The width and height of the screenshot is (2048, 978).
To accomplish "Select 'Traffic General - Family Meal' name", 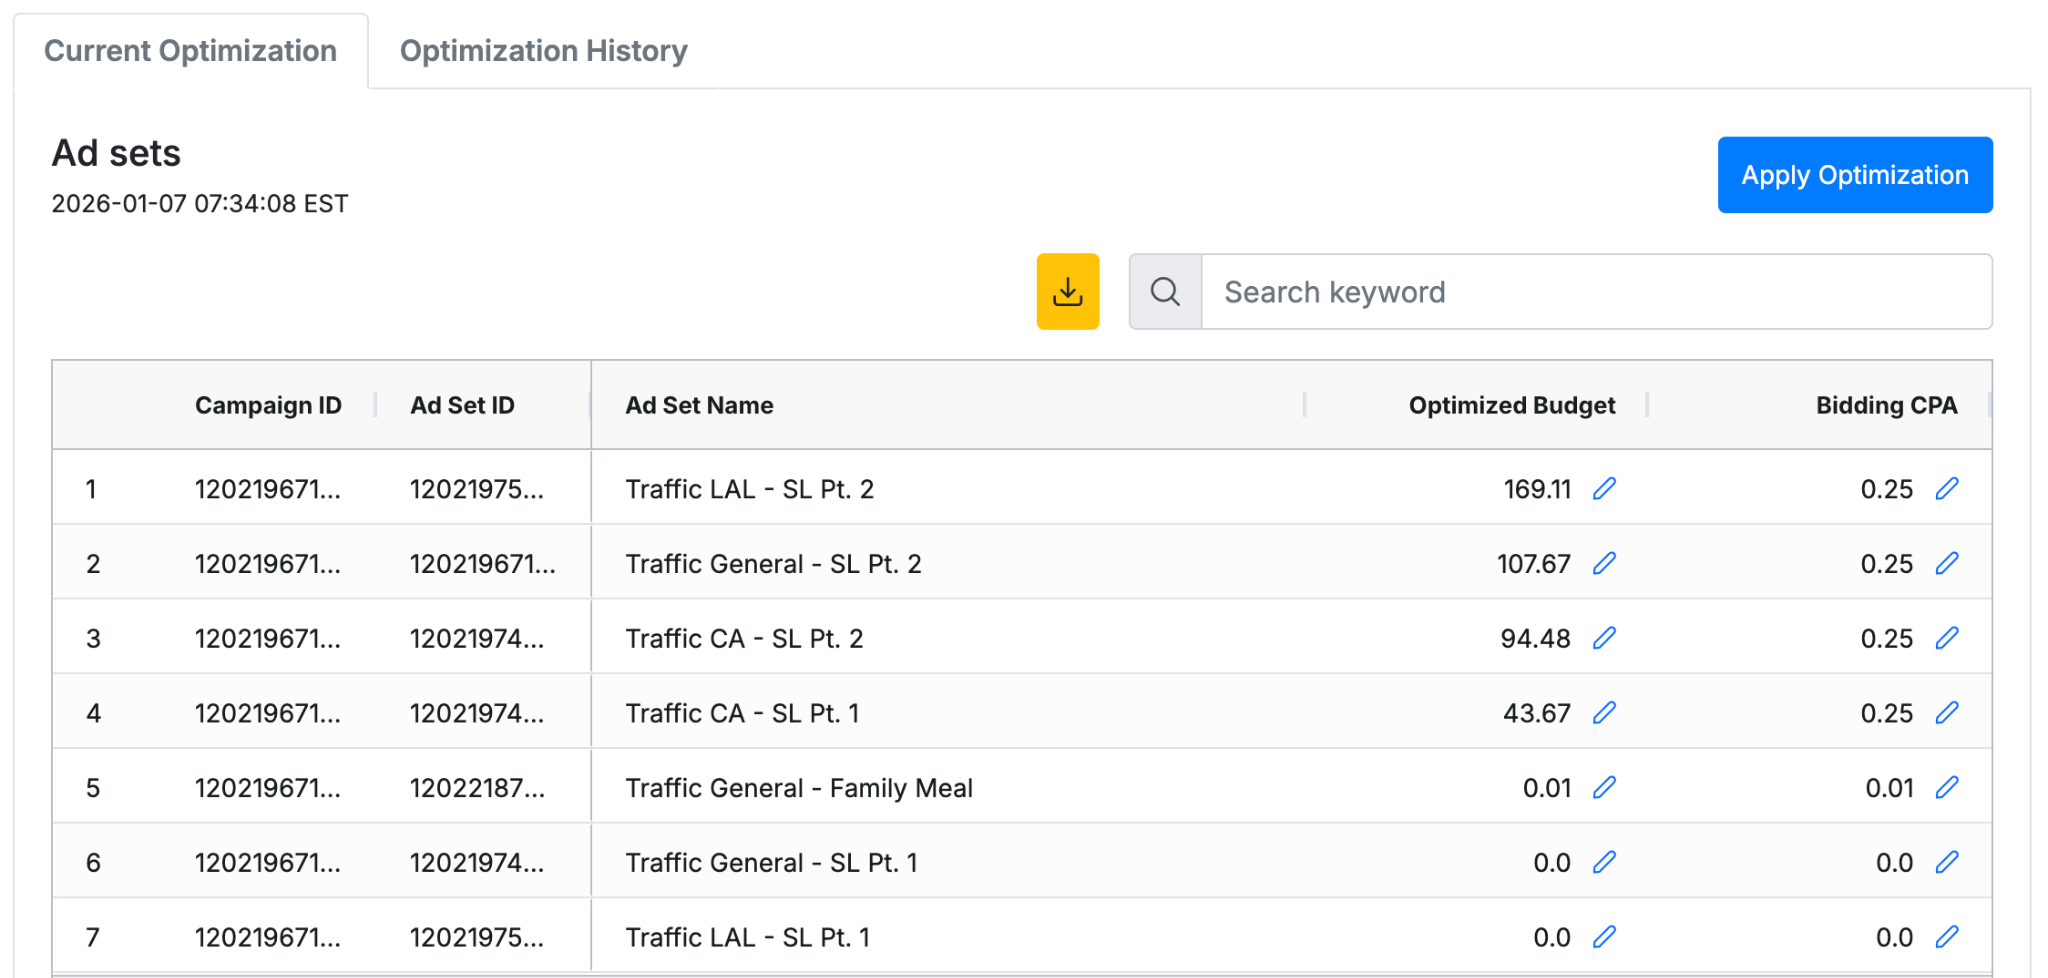I will [x=799, y=788].
